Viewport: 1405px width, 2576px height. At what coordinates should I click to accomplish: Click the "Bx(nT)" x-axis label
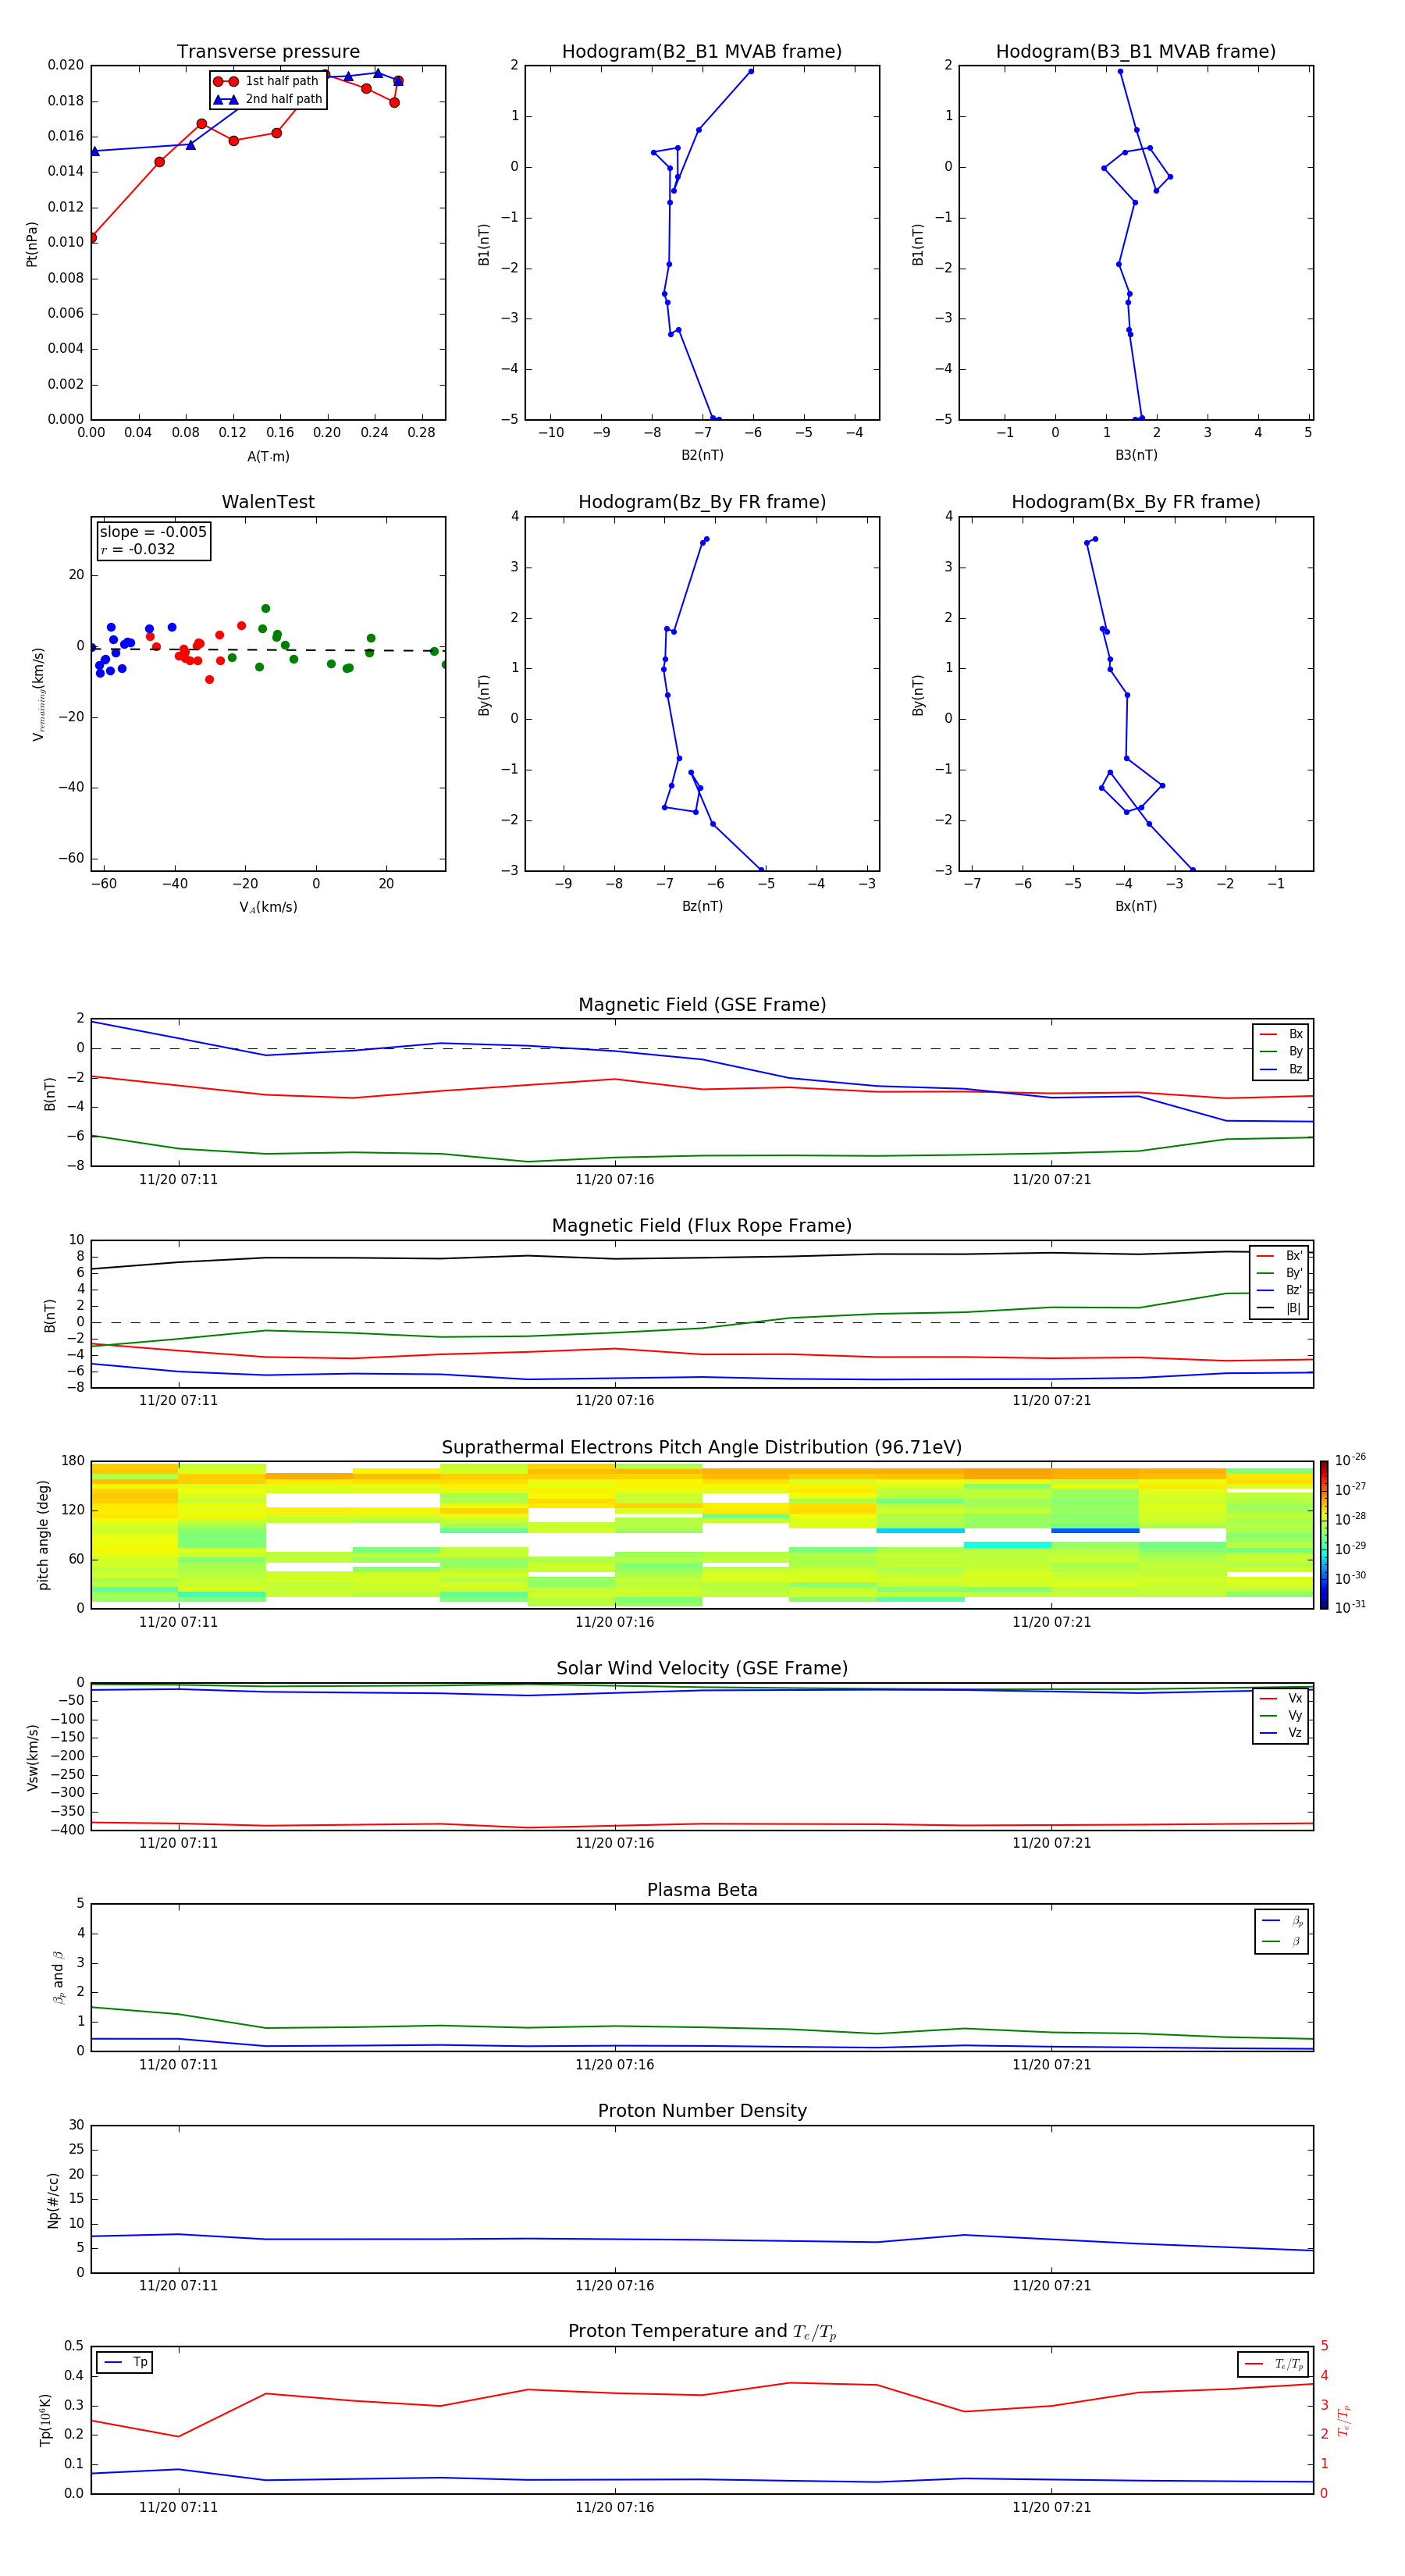pos(1136,907)
